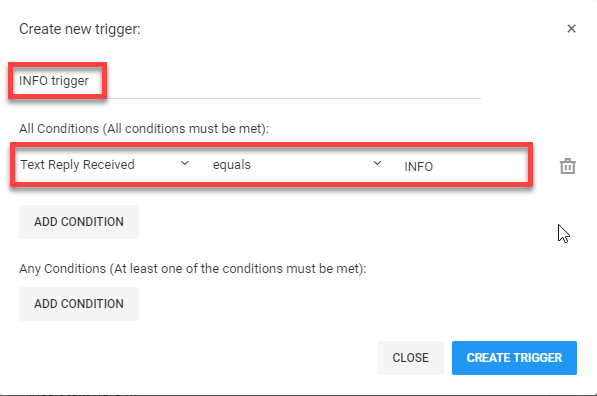Viewport: 597px width, 396px height.
Task: Expand the equals operator chevron arrow
Action: [x=377, y=163]
